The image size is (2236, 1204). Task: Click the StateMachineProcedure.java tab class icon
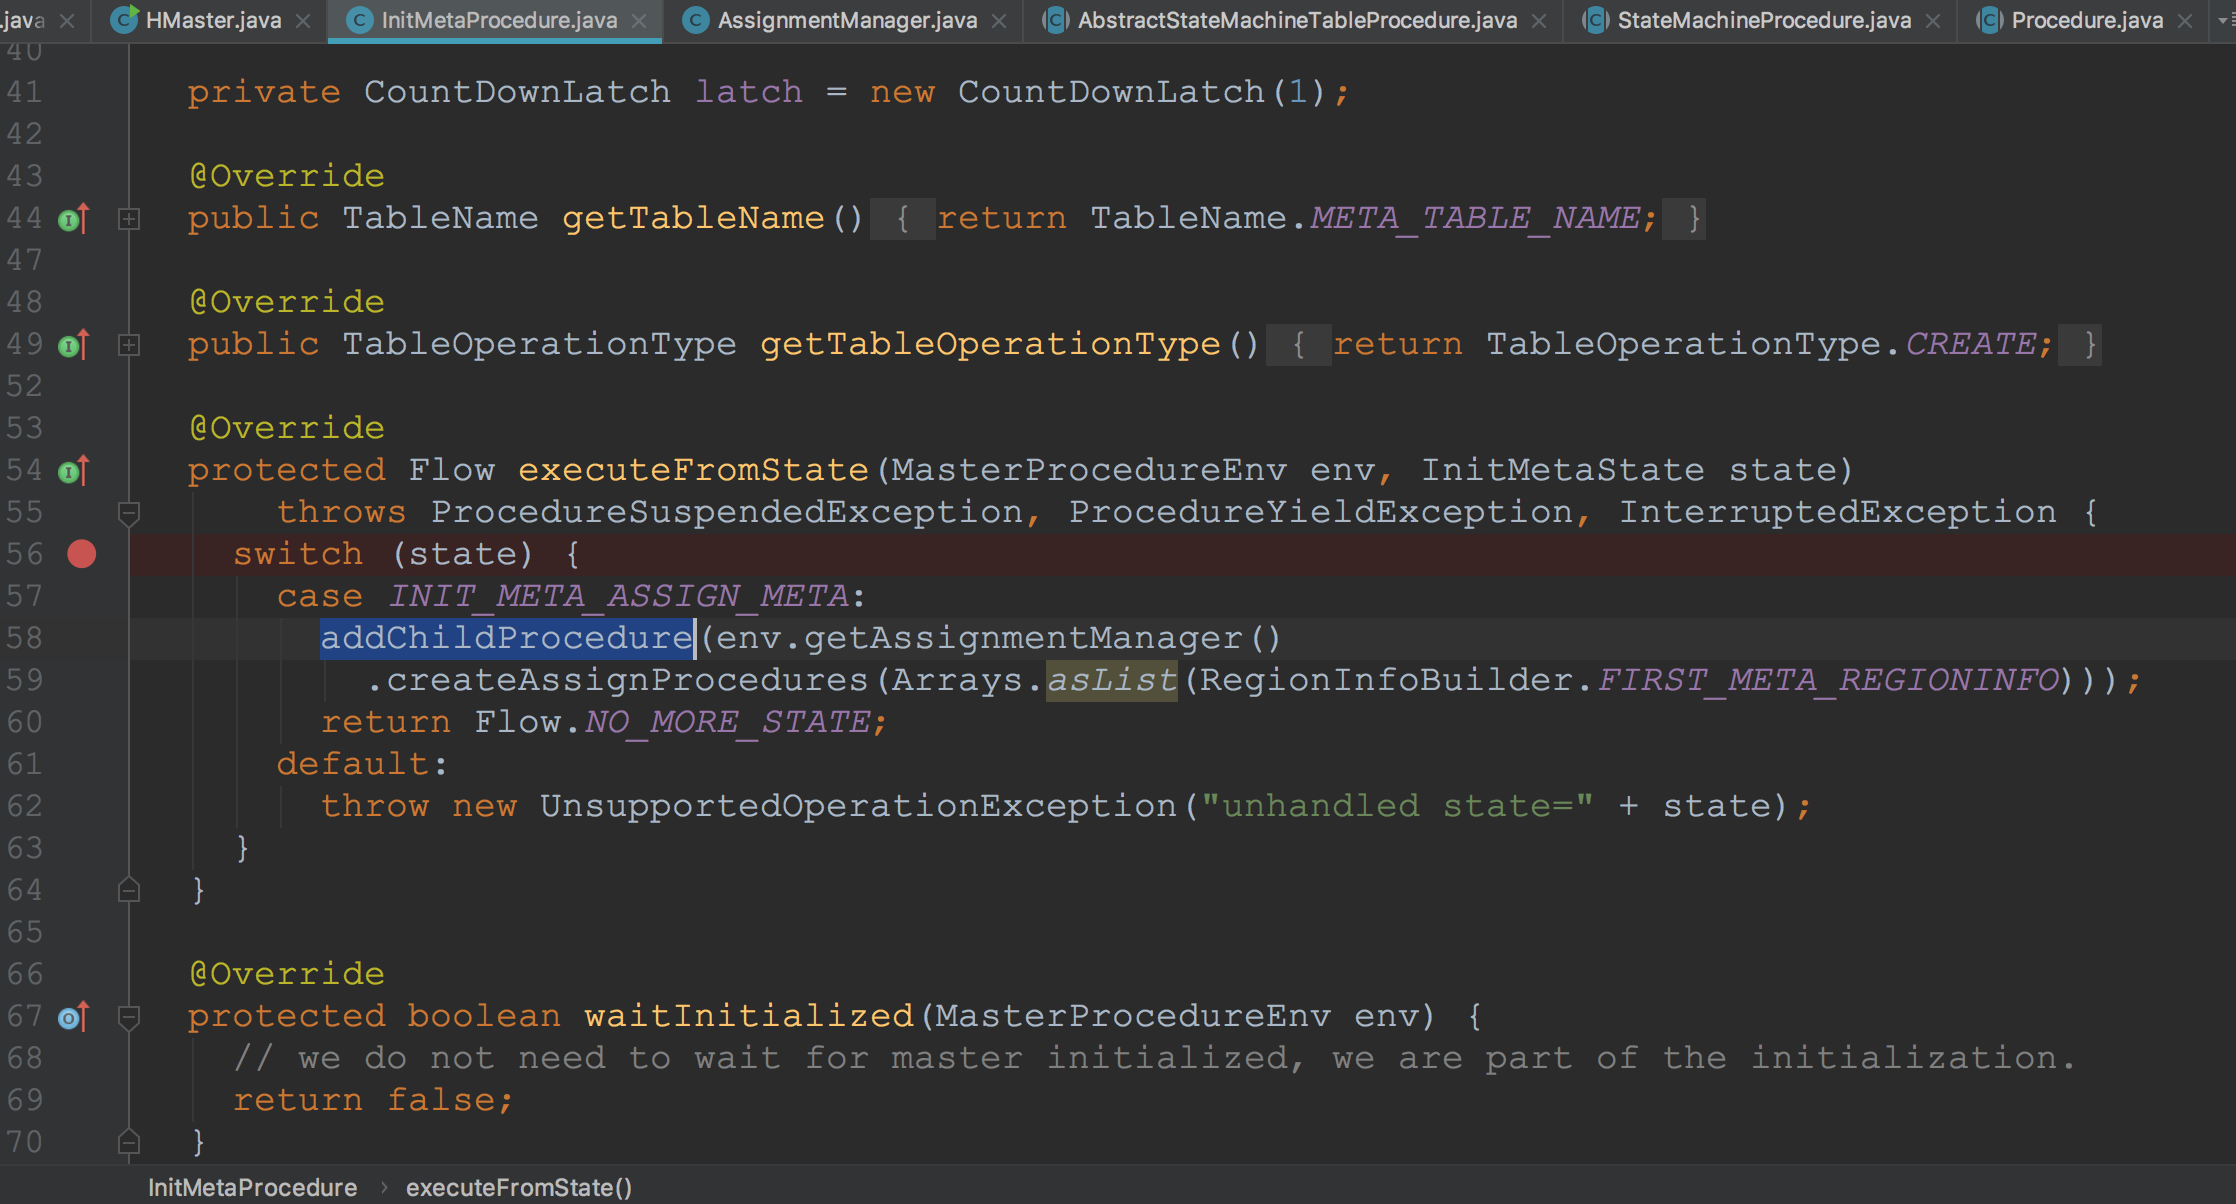click(x=1595, y=20)
